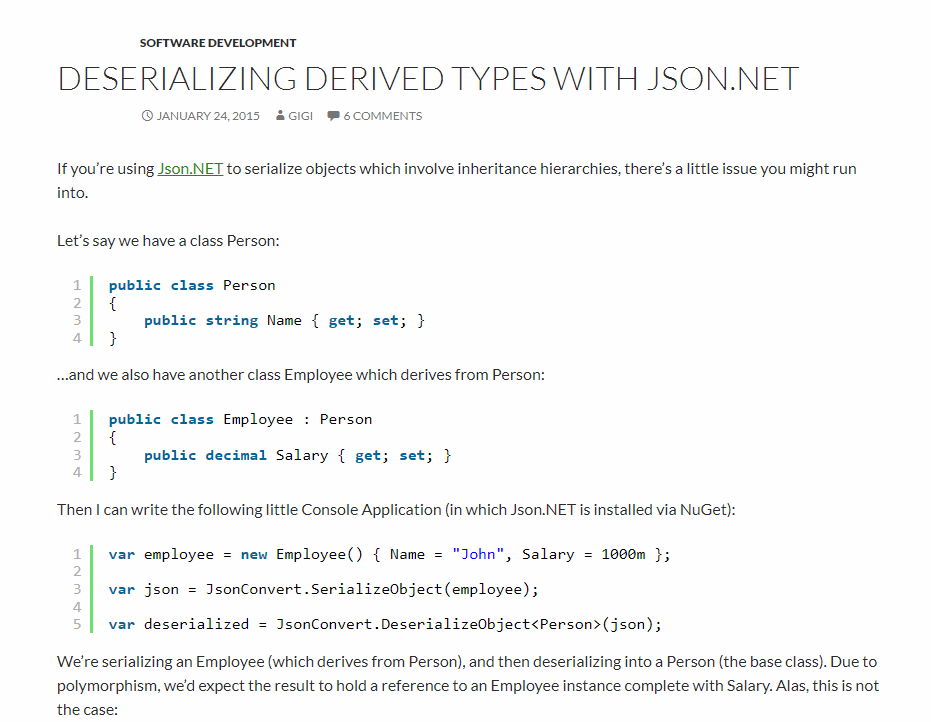Screen dimensions: 931x722
Task: Click the code line "public class Employee : Person"
Action: [x=240, y=419]
